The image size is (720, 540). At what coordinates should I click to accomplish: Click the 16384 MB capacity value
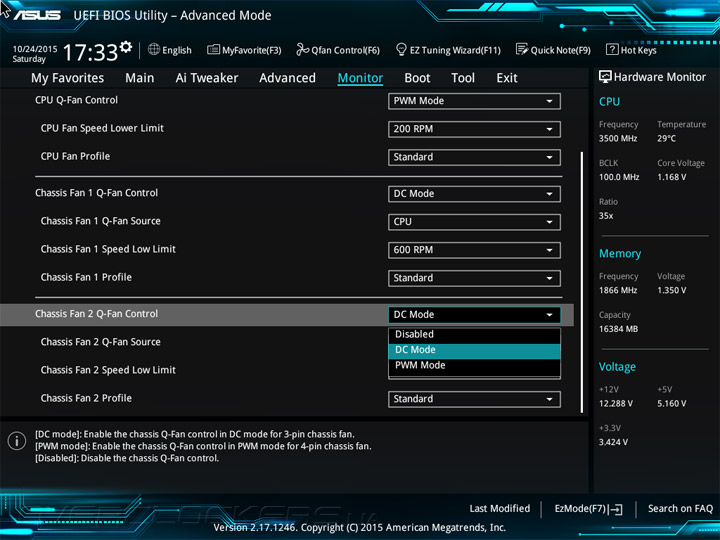[x=618, y=329]
